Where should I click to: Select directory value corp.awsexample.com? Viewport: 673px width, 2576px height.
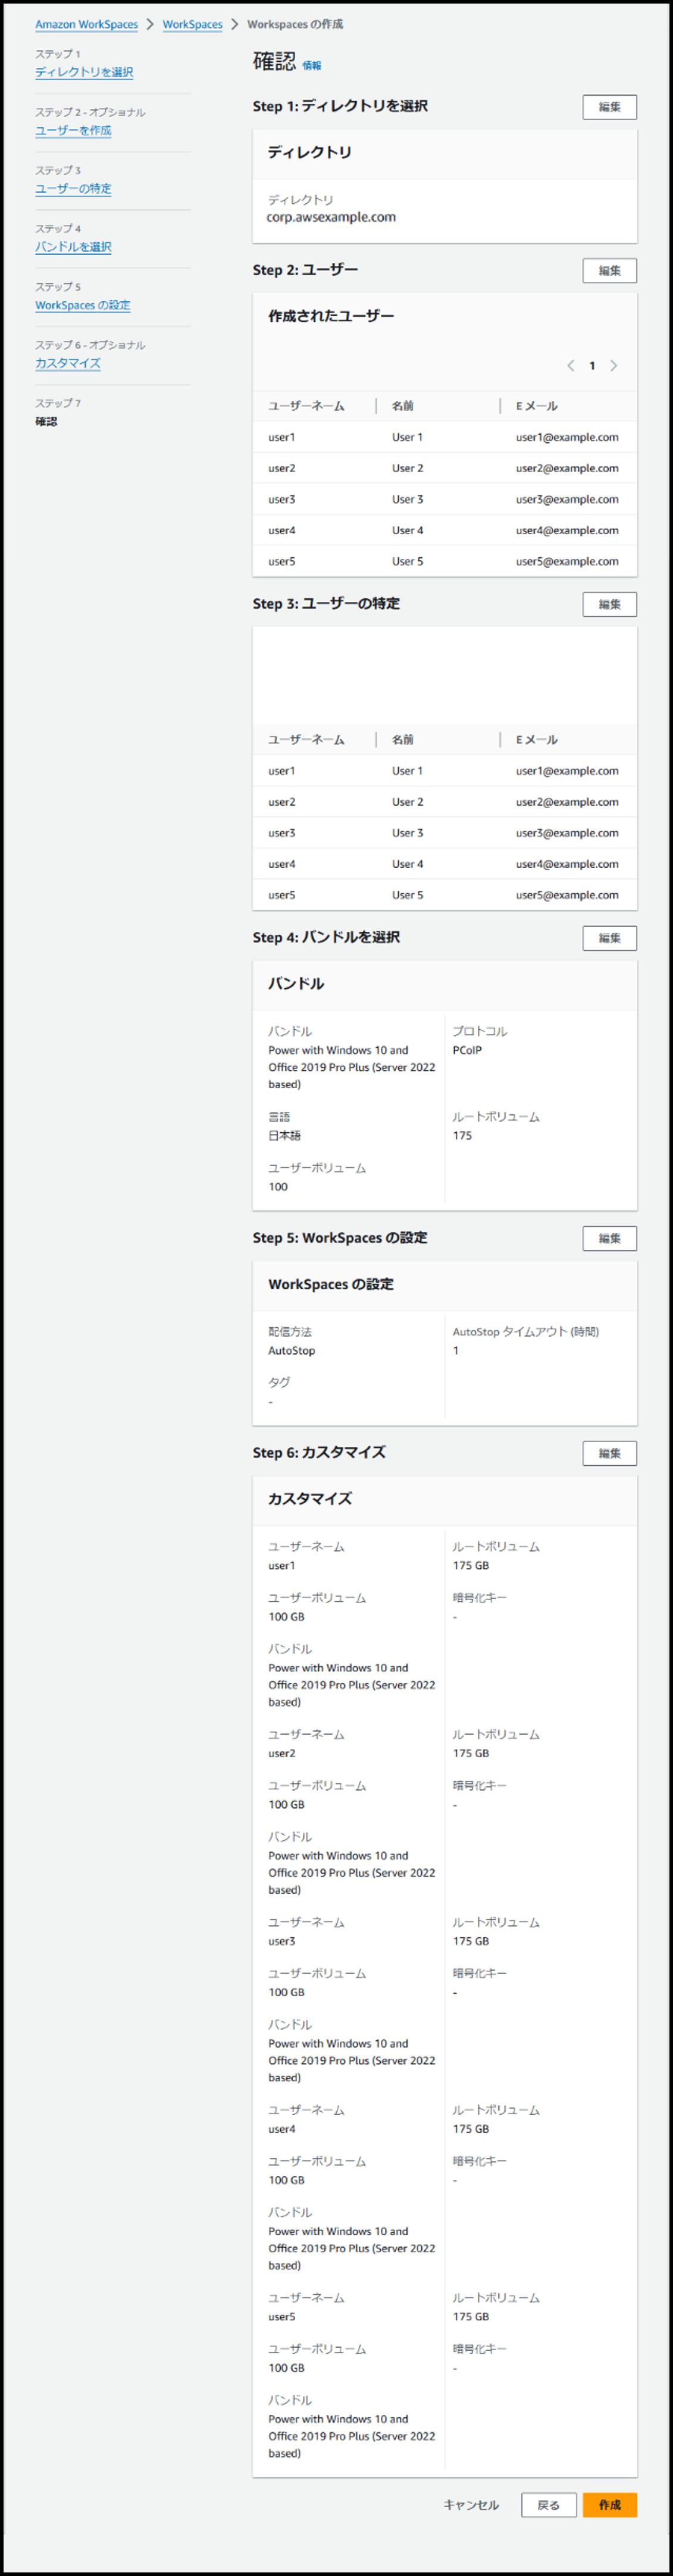click(331, 217)
